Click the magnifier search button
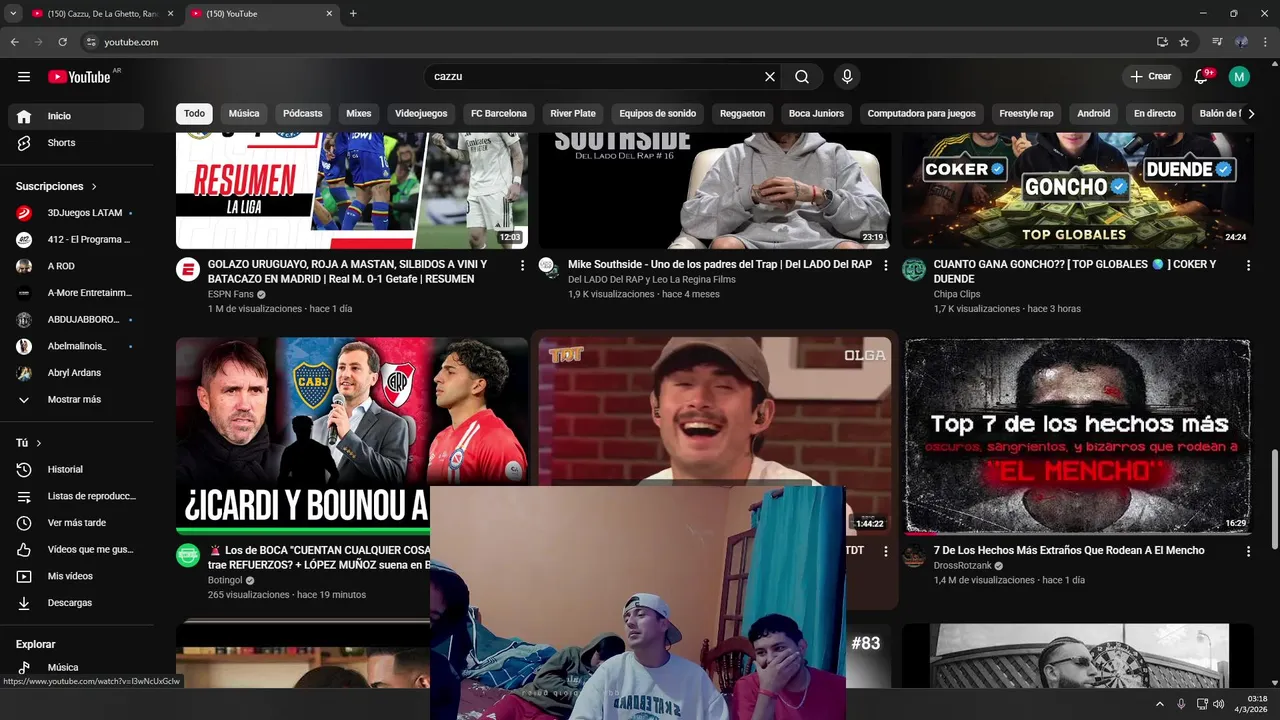 pos(802,76)
